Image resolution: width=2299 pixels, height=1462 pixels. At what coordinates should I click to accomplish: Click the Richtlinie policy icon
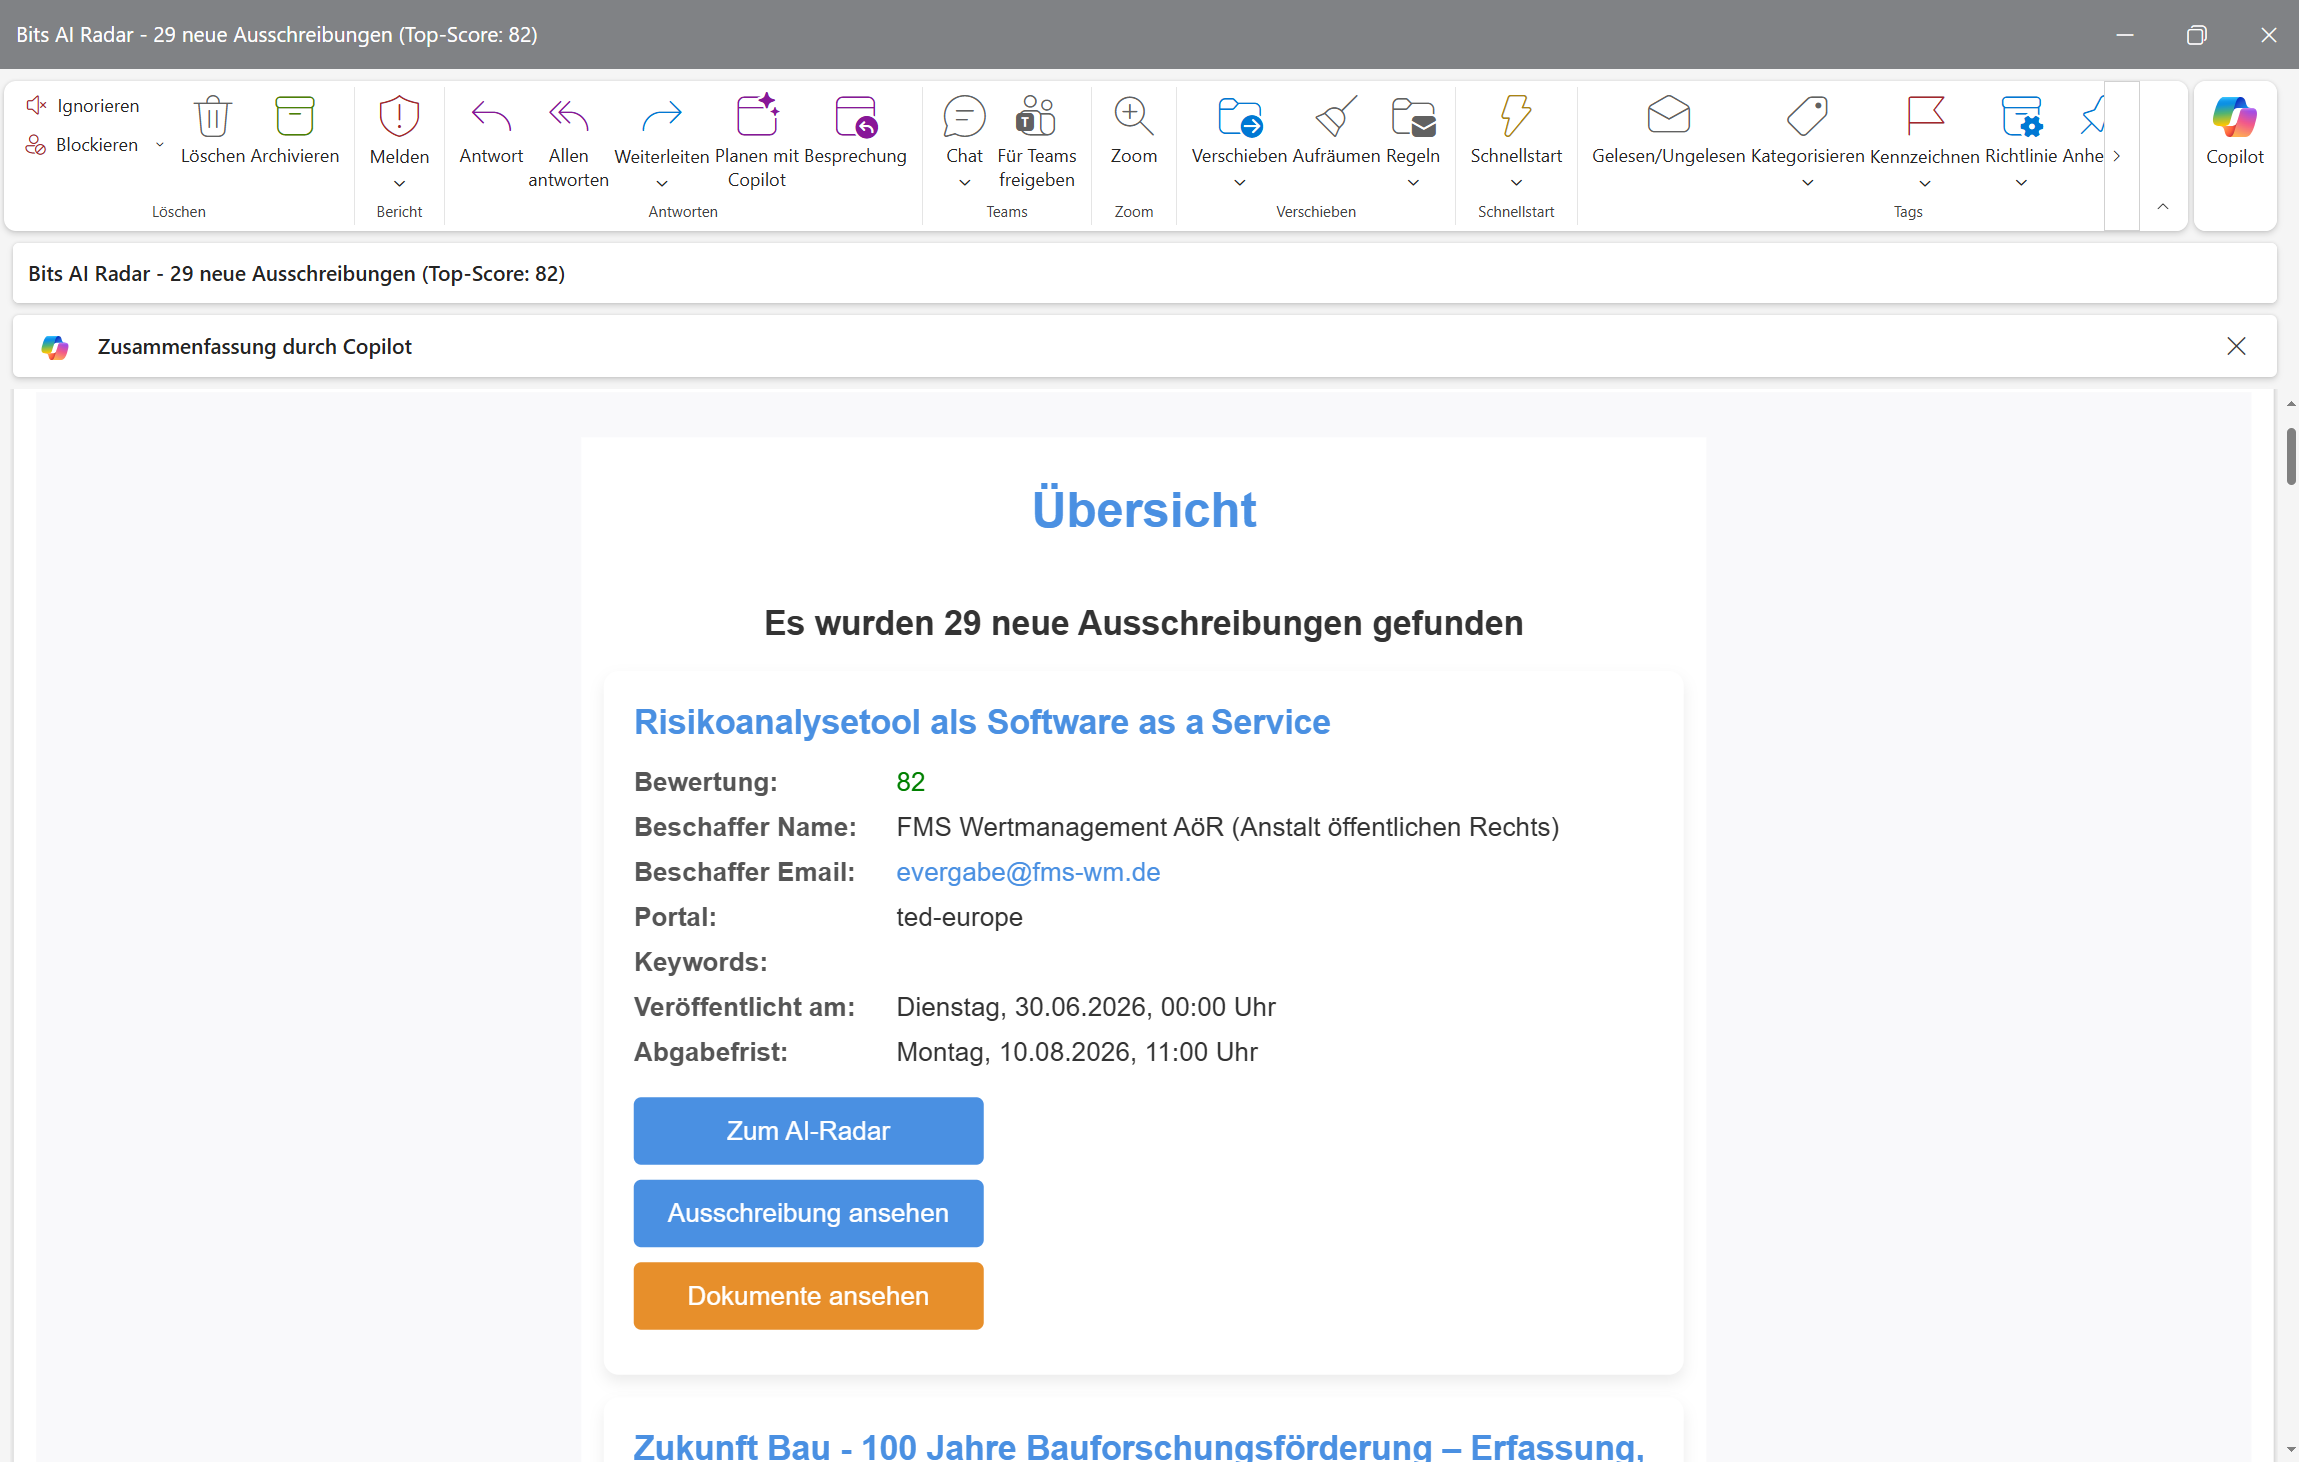coord(2021,117)
